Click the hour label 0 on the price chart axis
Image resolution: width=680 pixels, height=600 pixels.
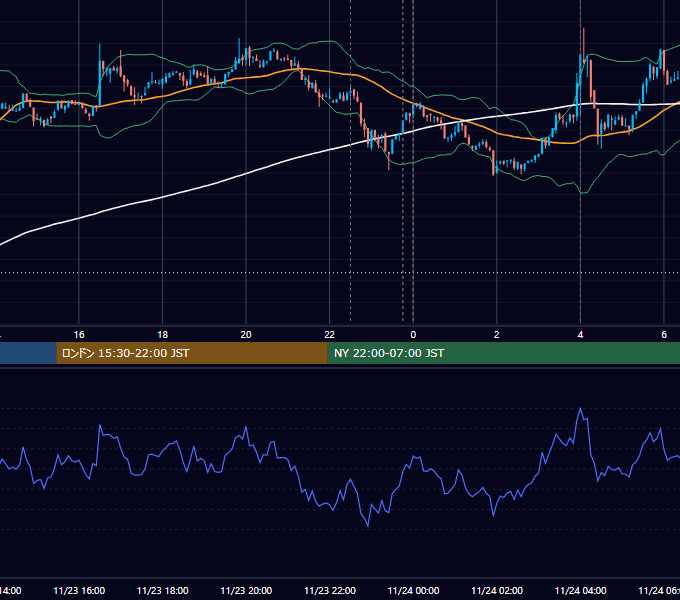tap(413, 335)
